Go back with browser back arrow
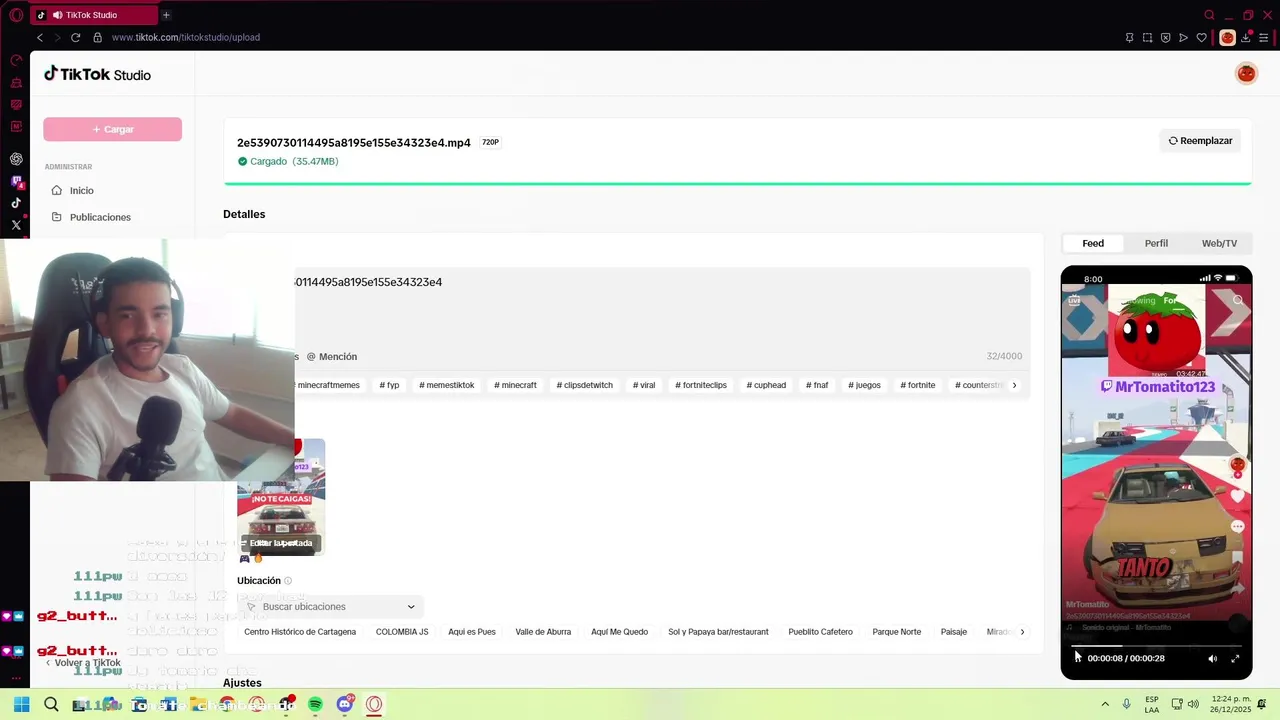 40,37
